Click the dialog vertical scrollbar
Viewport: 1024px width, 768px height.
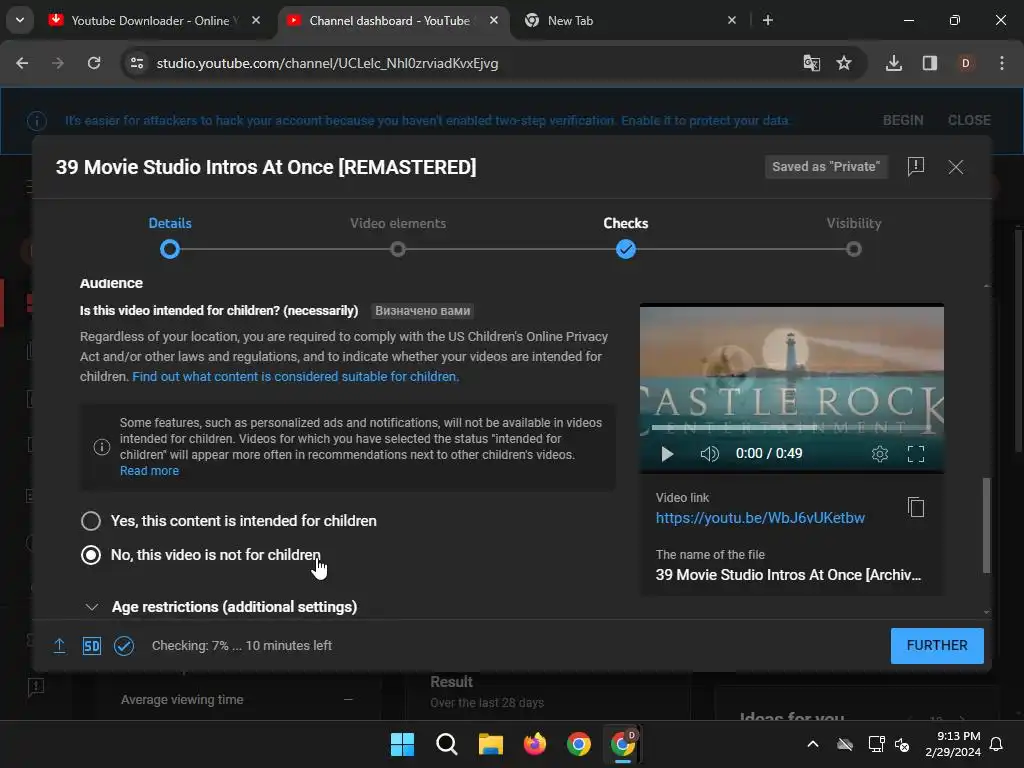[986, 525]
